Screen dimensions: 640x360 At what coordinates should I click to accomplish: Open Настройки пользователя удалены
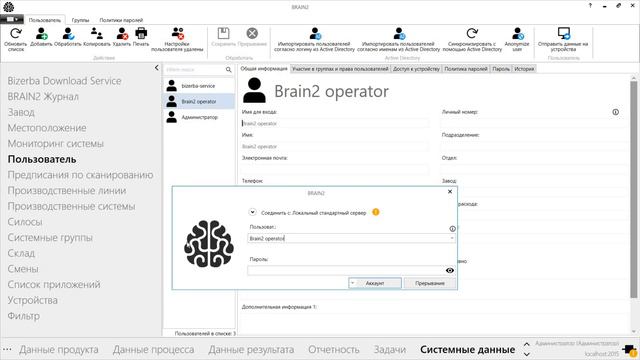pos(177,39)
